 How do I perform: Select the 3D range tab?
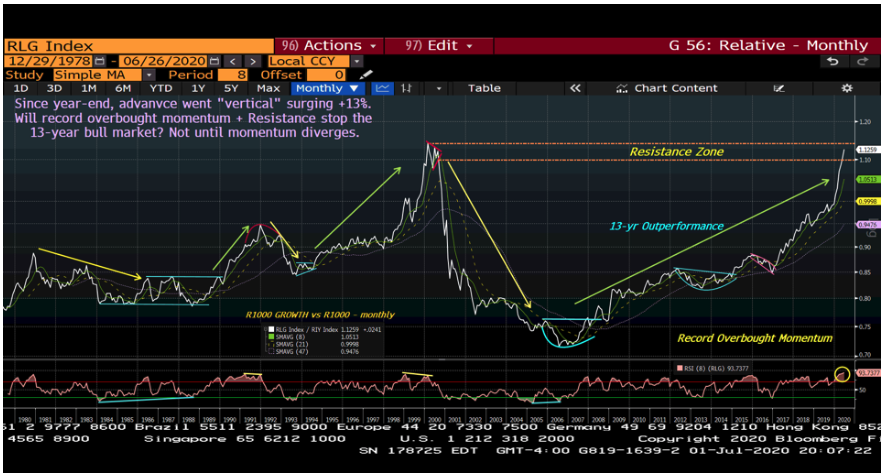[x=54, y=88]
